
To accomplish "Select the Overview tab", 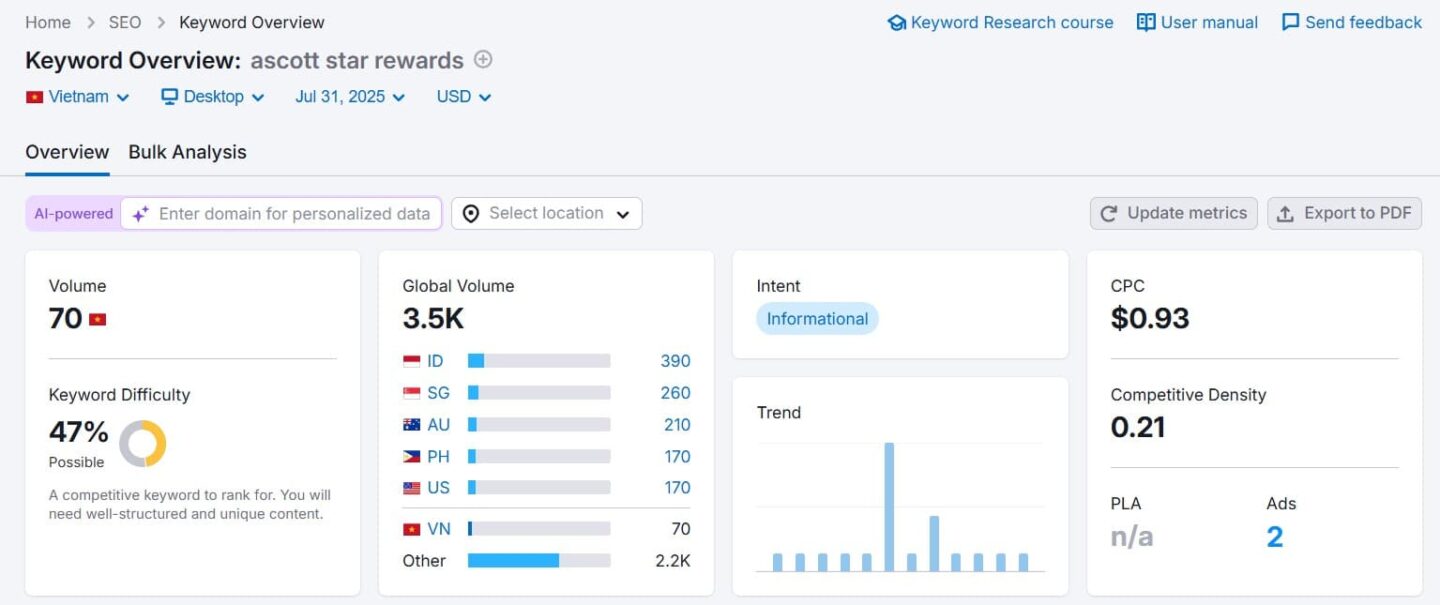I will 67,152.
